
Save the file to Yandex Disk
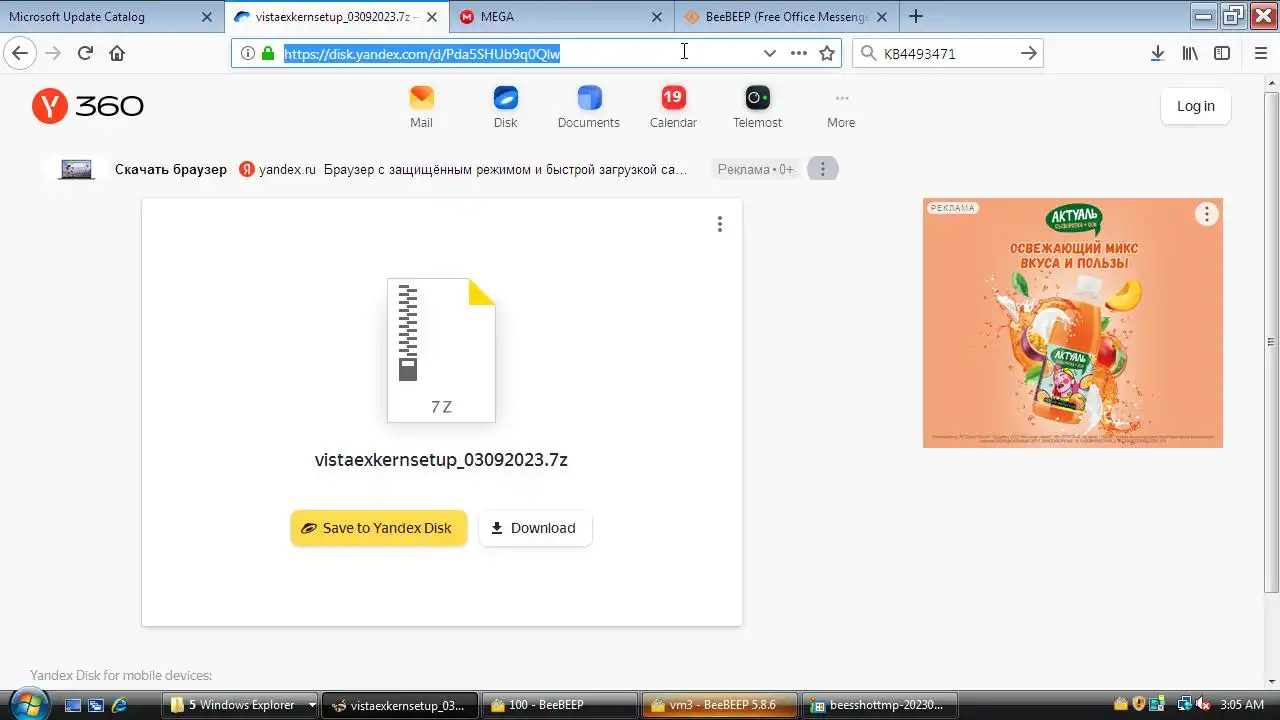pos(378,528)
